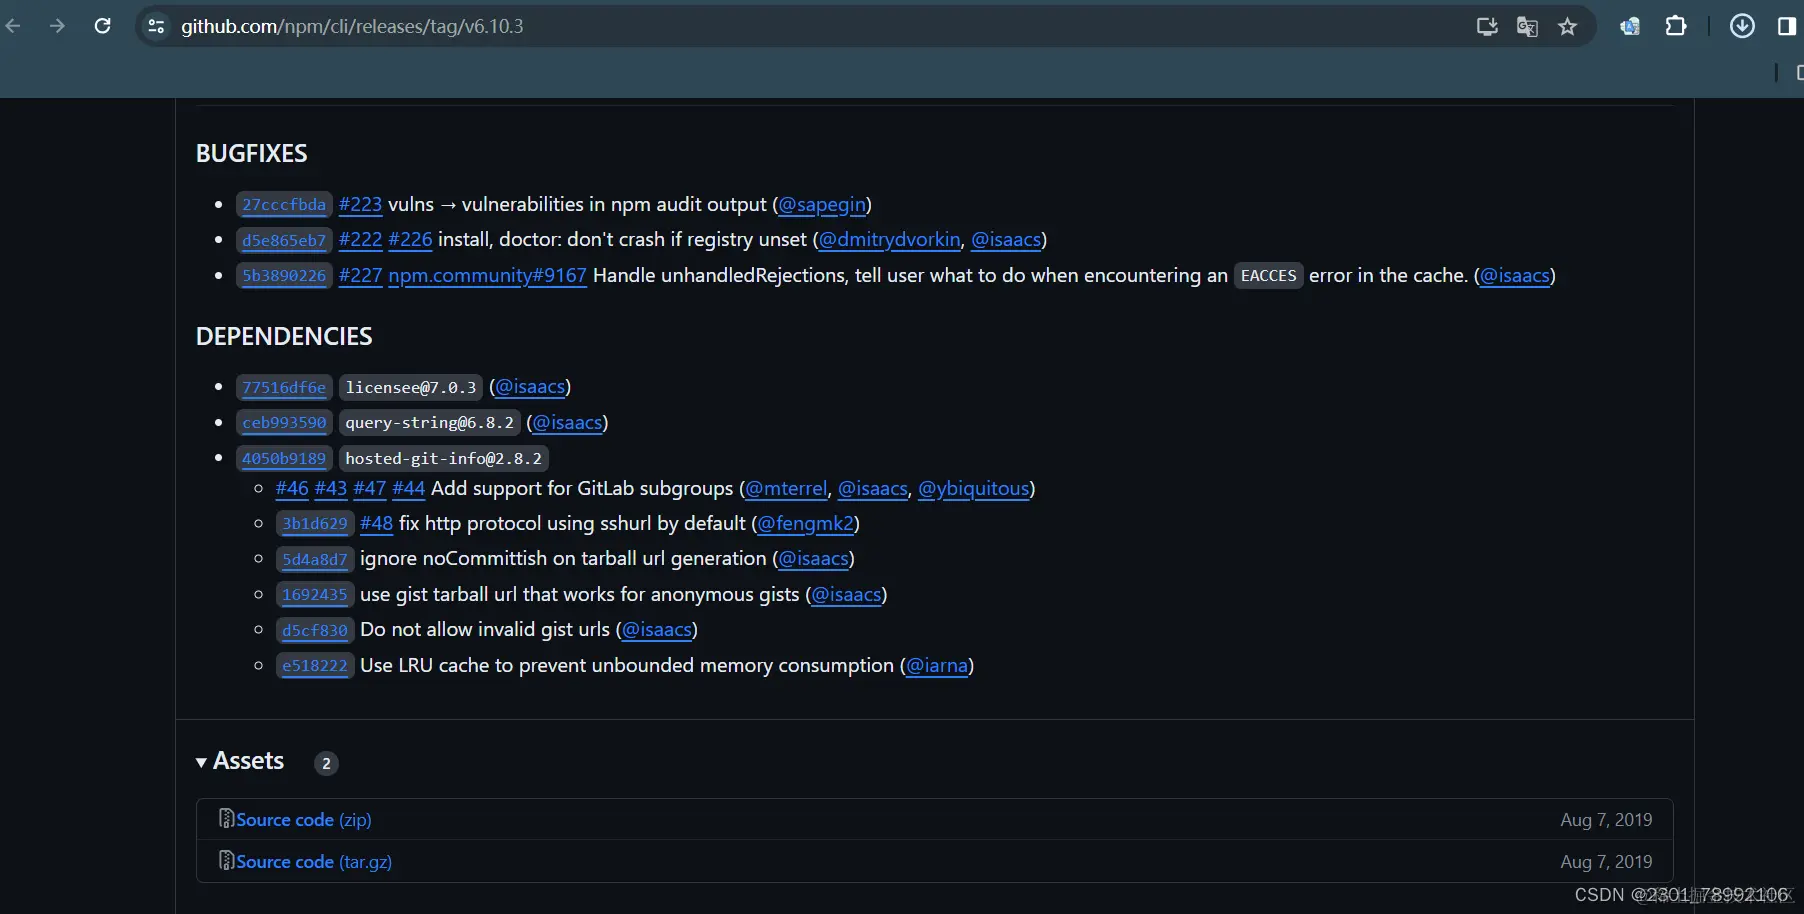This screenshot has height=914, width=1804.
Task: Open commit e518222
Action: coord(315,666)
